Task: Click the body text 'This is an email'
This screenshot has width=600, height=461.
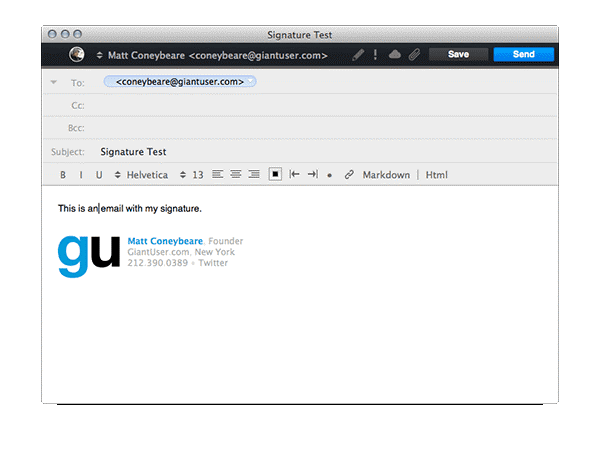Action: 91,209
